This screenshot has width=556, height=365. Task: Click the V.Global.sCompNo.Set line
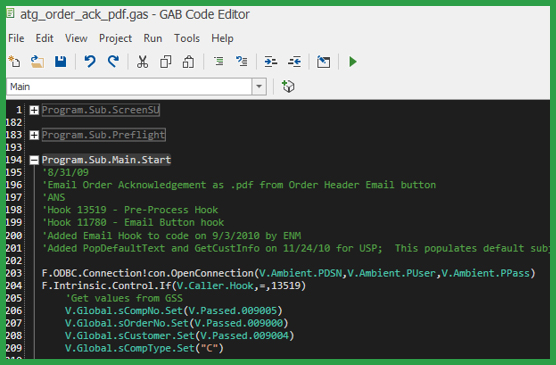tap(174, 311)
